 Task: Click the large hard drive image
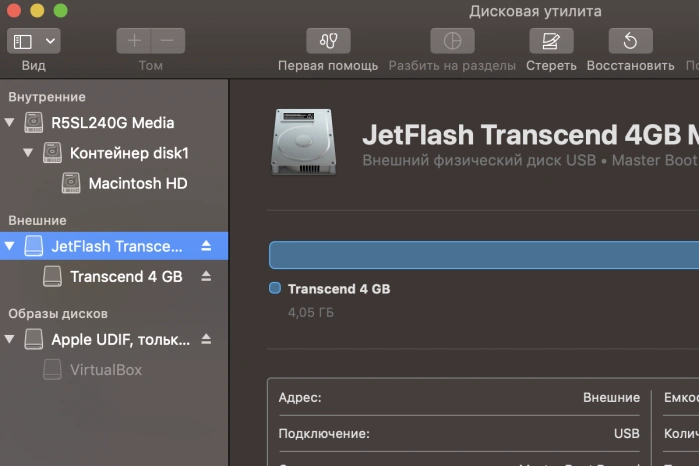[x=304, y=142]
